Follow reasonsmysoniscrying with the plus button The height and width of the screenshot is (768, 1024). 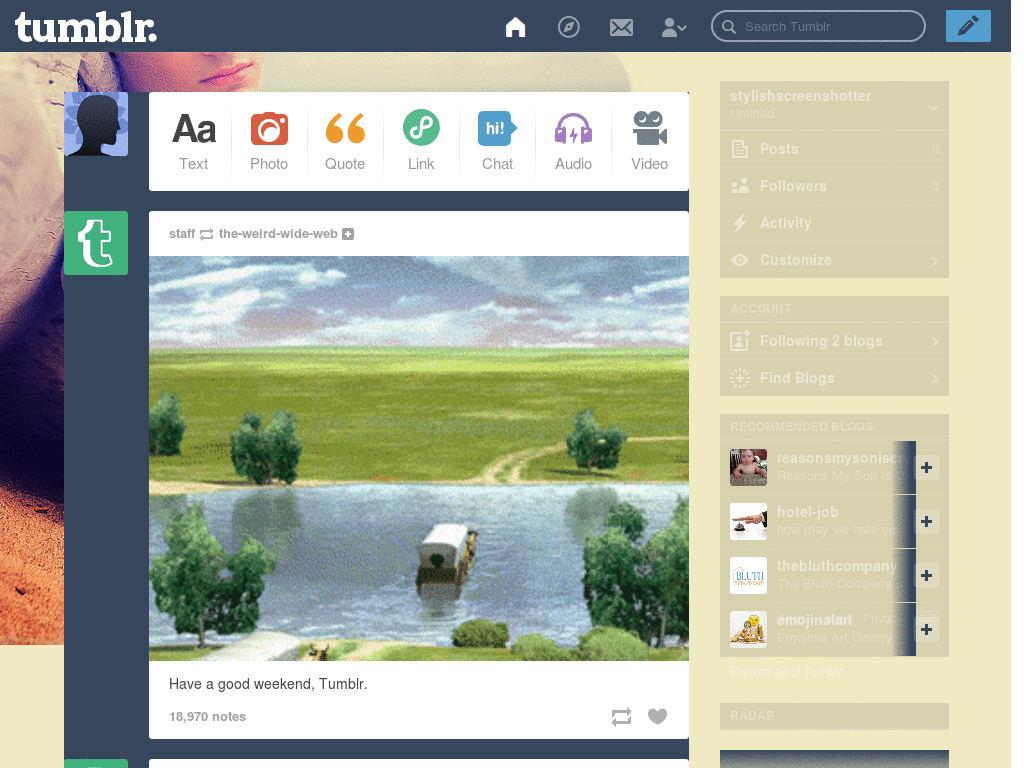tap(926, 468)
